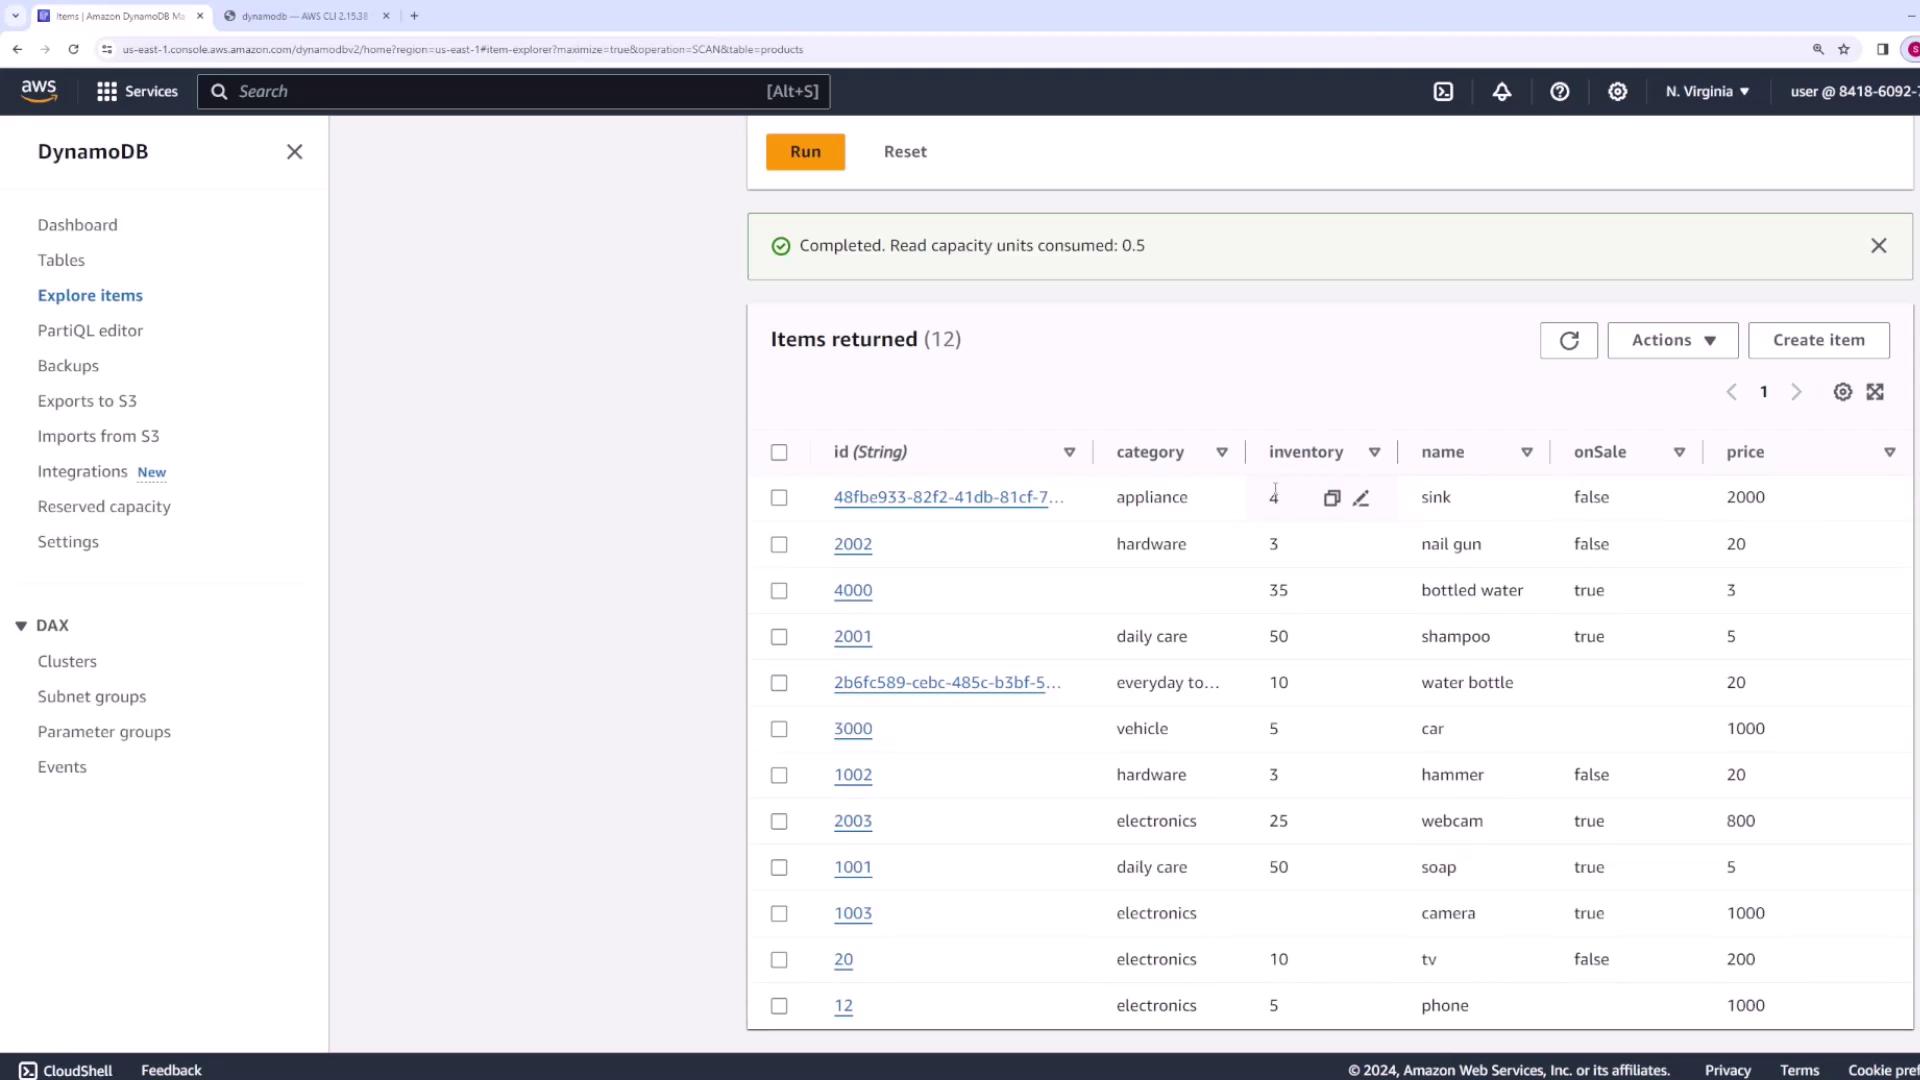Click the orange Run button
This screenshot has width=1920, height=1080.
(805, 152)
